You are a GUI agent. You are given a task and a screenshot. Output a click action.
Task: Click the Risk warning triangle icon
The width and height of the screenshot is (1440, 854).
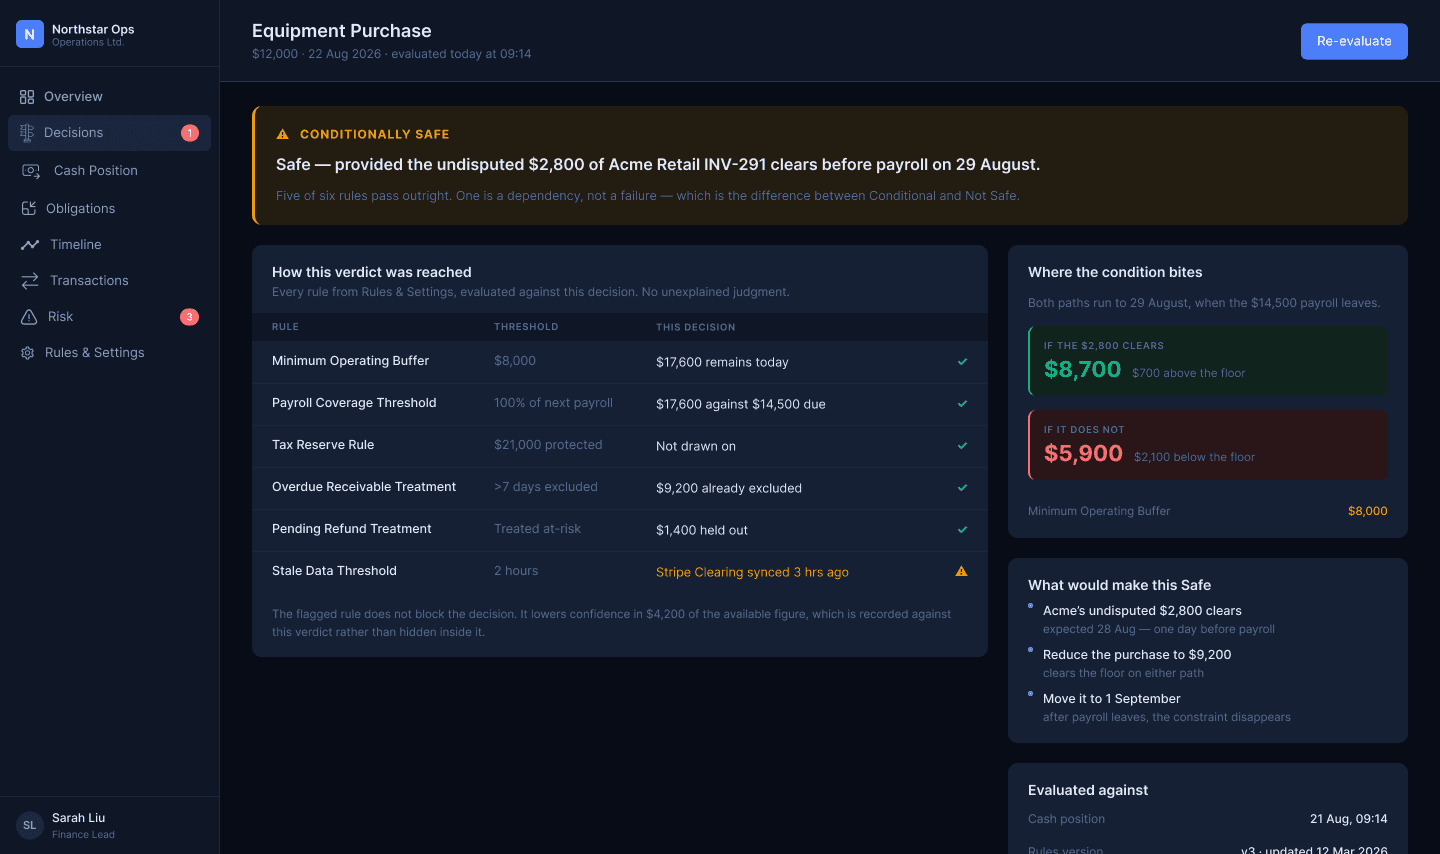[x=29, y=317]
